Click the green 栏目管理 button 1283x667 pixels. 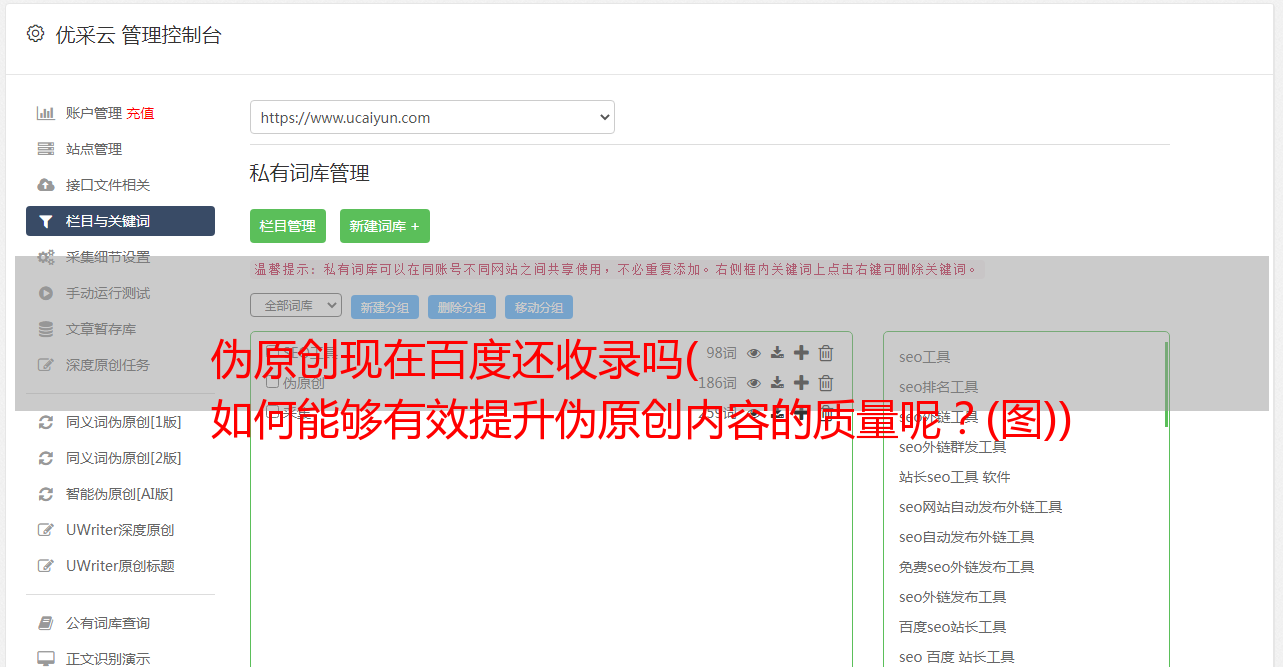click(x=288, y=226)
